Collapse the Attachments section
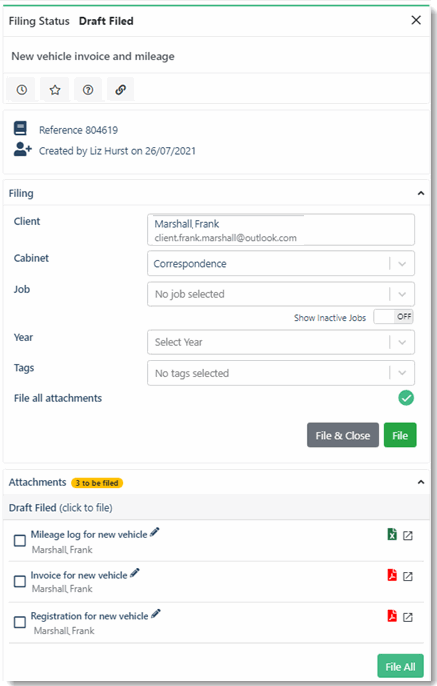Screen dimensions: 437x686 pos(421,482)
